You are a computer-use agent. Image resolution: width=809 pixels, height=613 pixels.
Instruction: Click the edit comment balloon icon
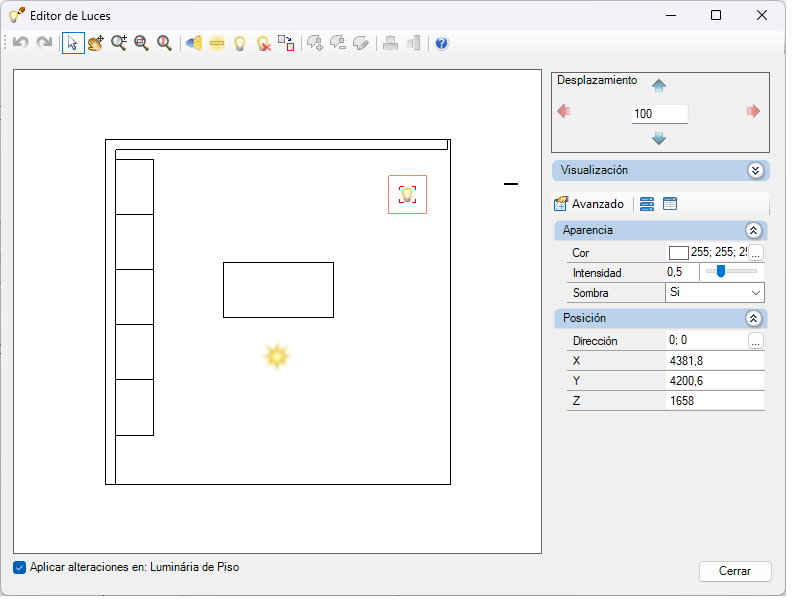point(361,43)
